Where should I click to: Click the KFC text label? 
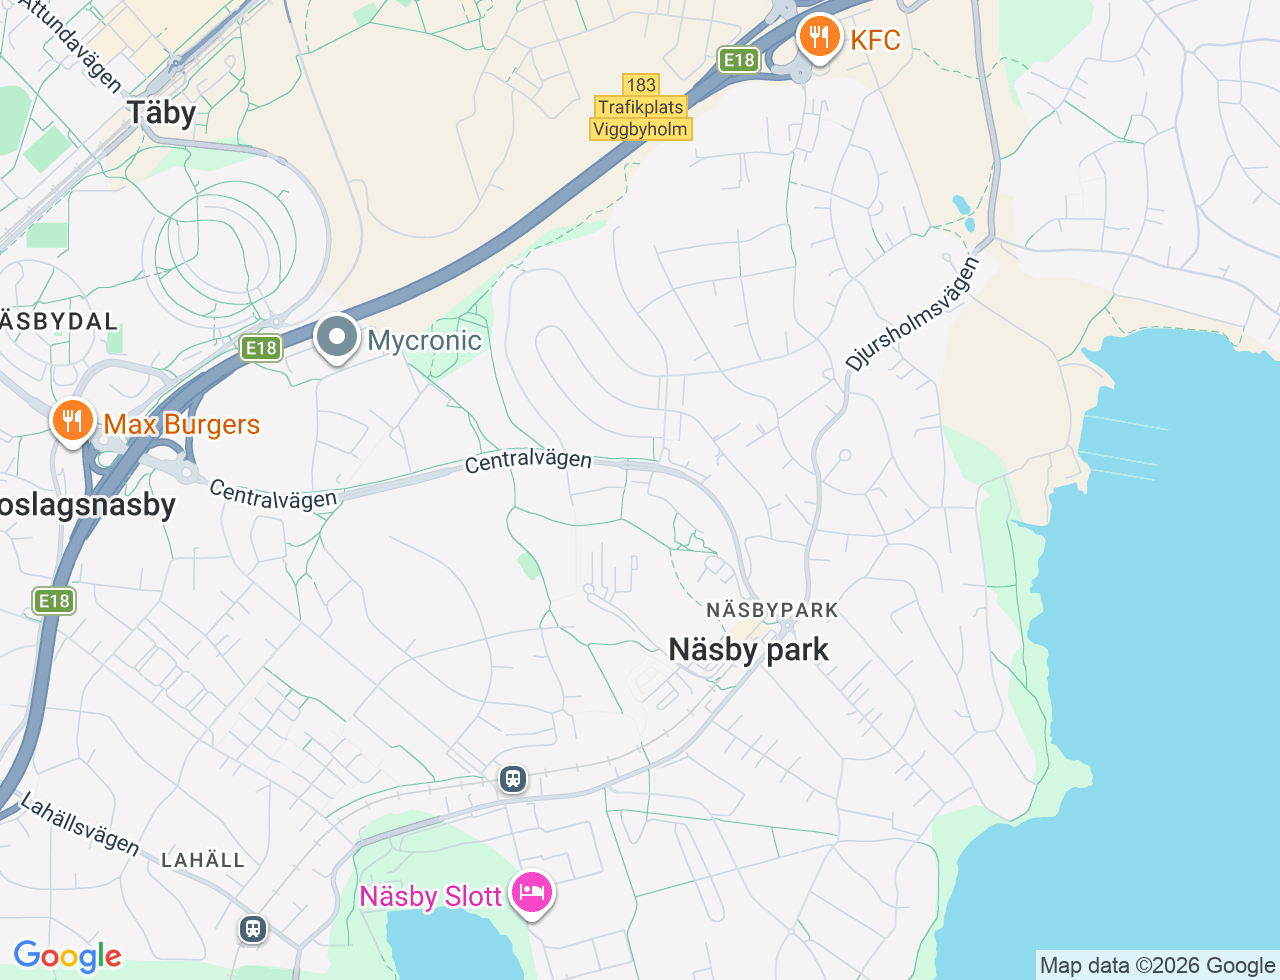(x=876, y=40)
